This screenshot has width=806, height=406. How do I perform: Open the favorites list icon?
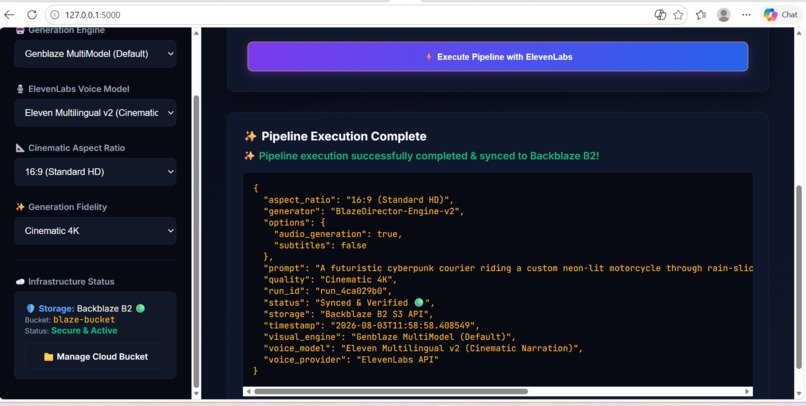click(701, 15)
